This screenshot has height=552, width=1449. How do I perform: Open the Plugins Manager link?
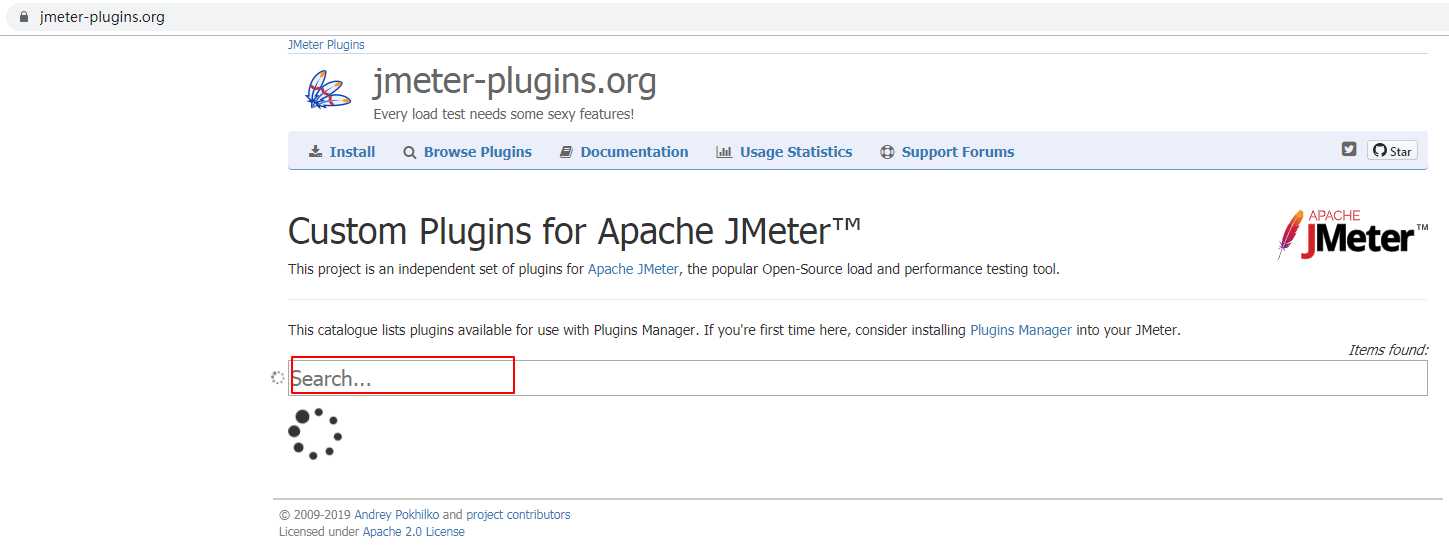pos(1020,330)
